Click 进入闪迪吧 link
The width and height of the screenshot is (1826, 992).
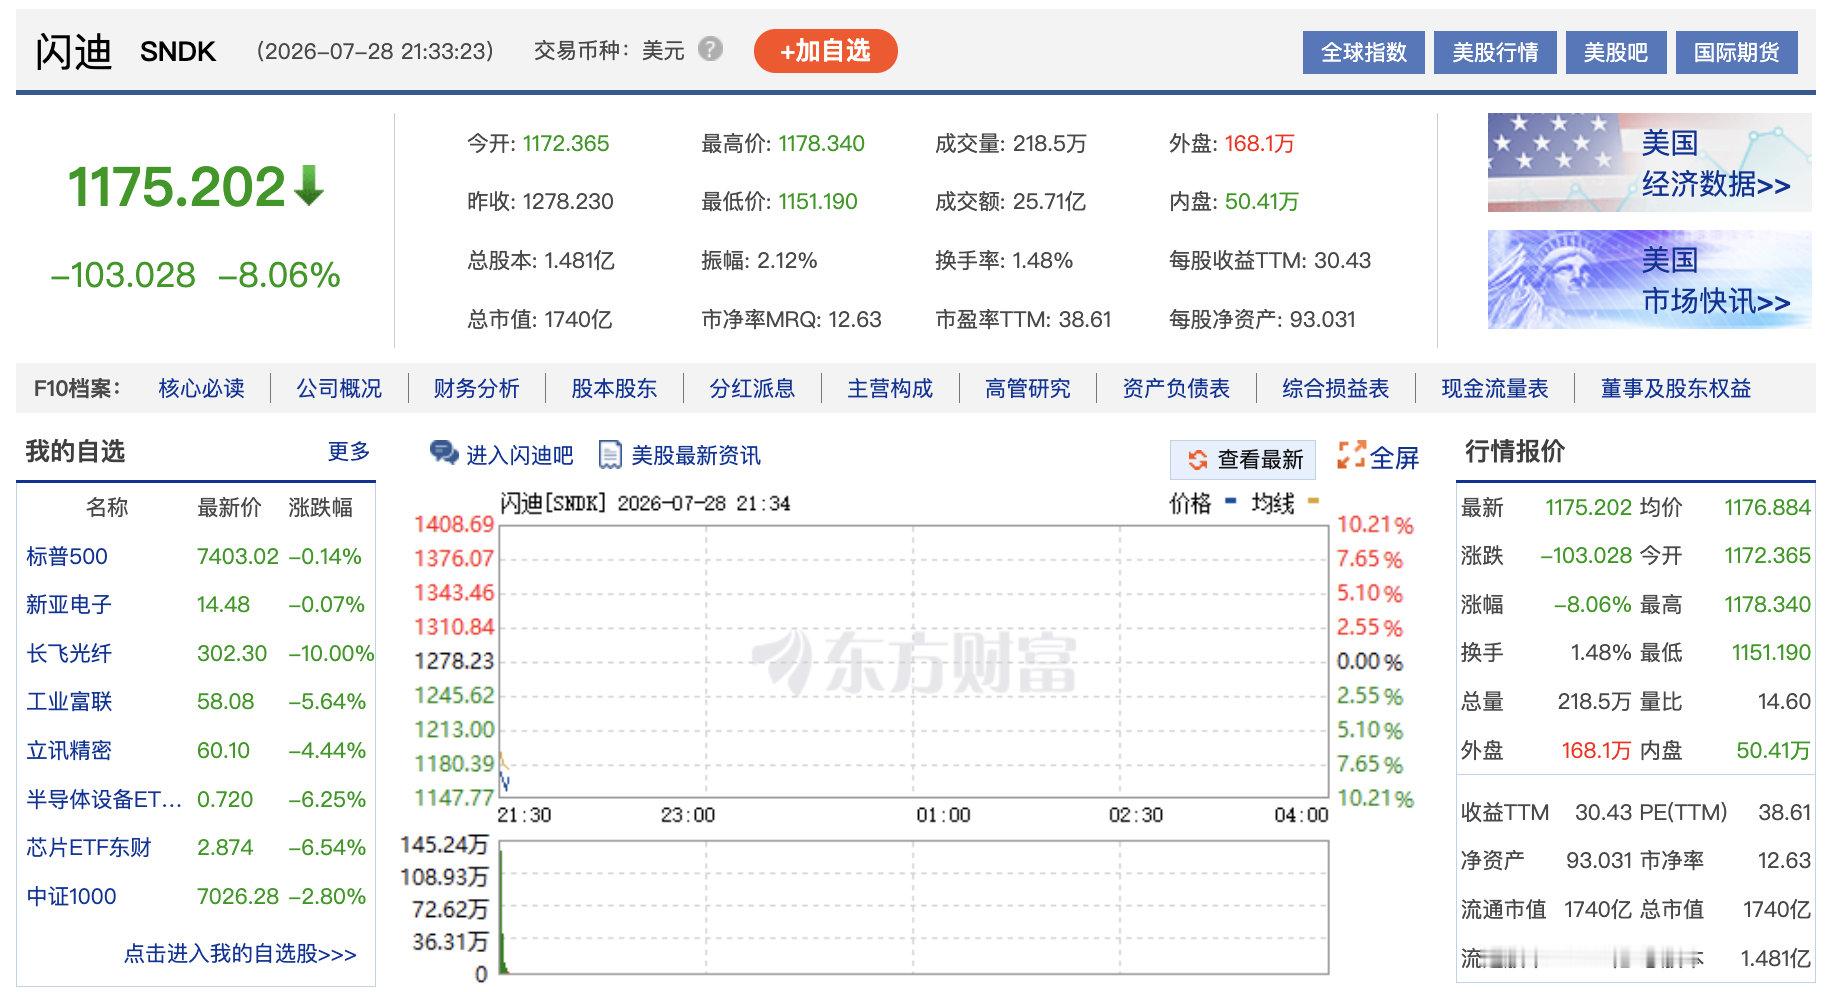click(x=520, y=455)
